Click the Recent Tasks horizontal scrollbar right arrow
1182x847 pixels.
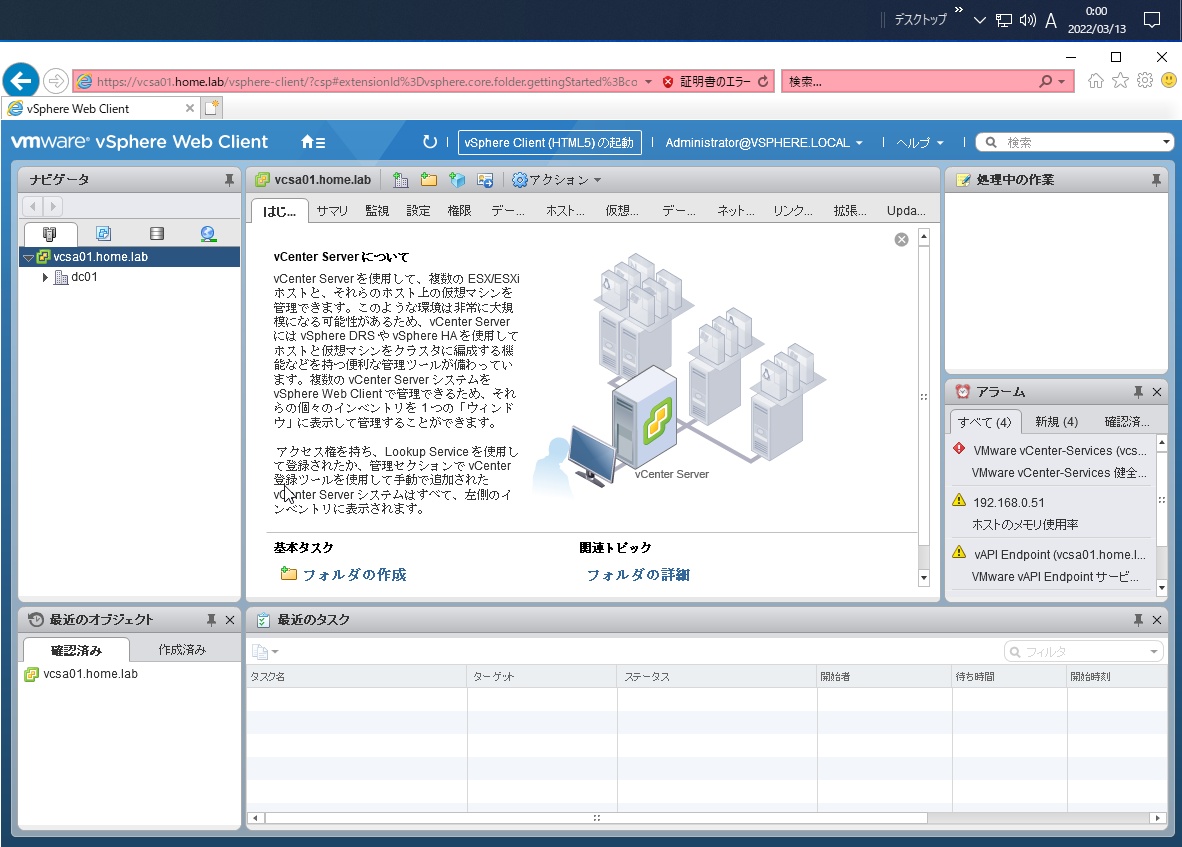[x=1157, y=818]
